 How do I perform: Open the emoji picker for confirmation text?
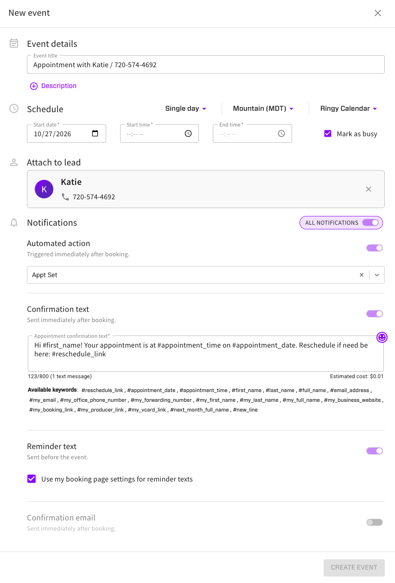coord(382,337)
